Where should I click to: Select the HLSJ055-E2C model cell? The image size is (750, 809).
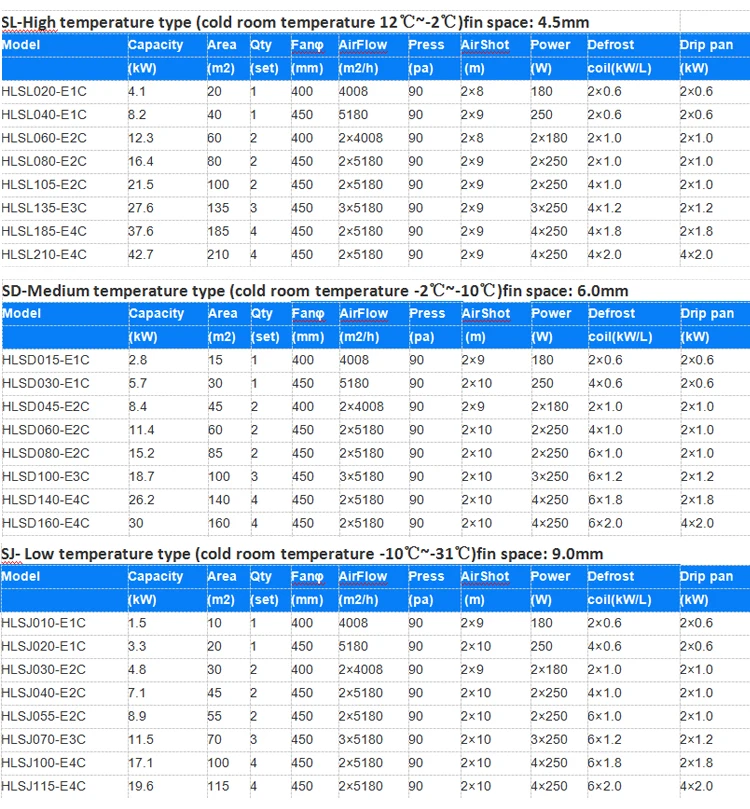[x=44, y=716]
